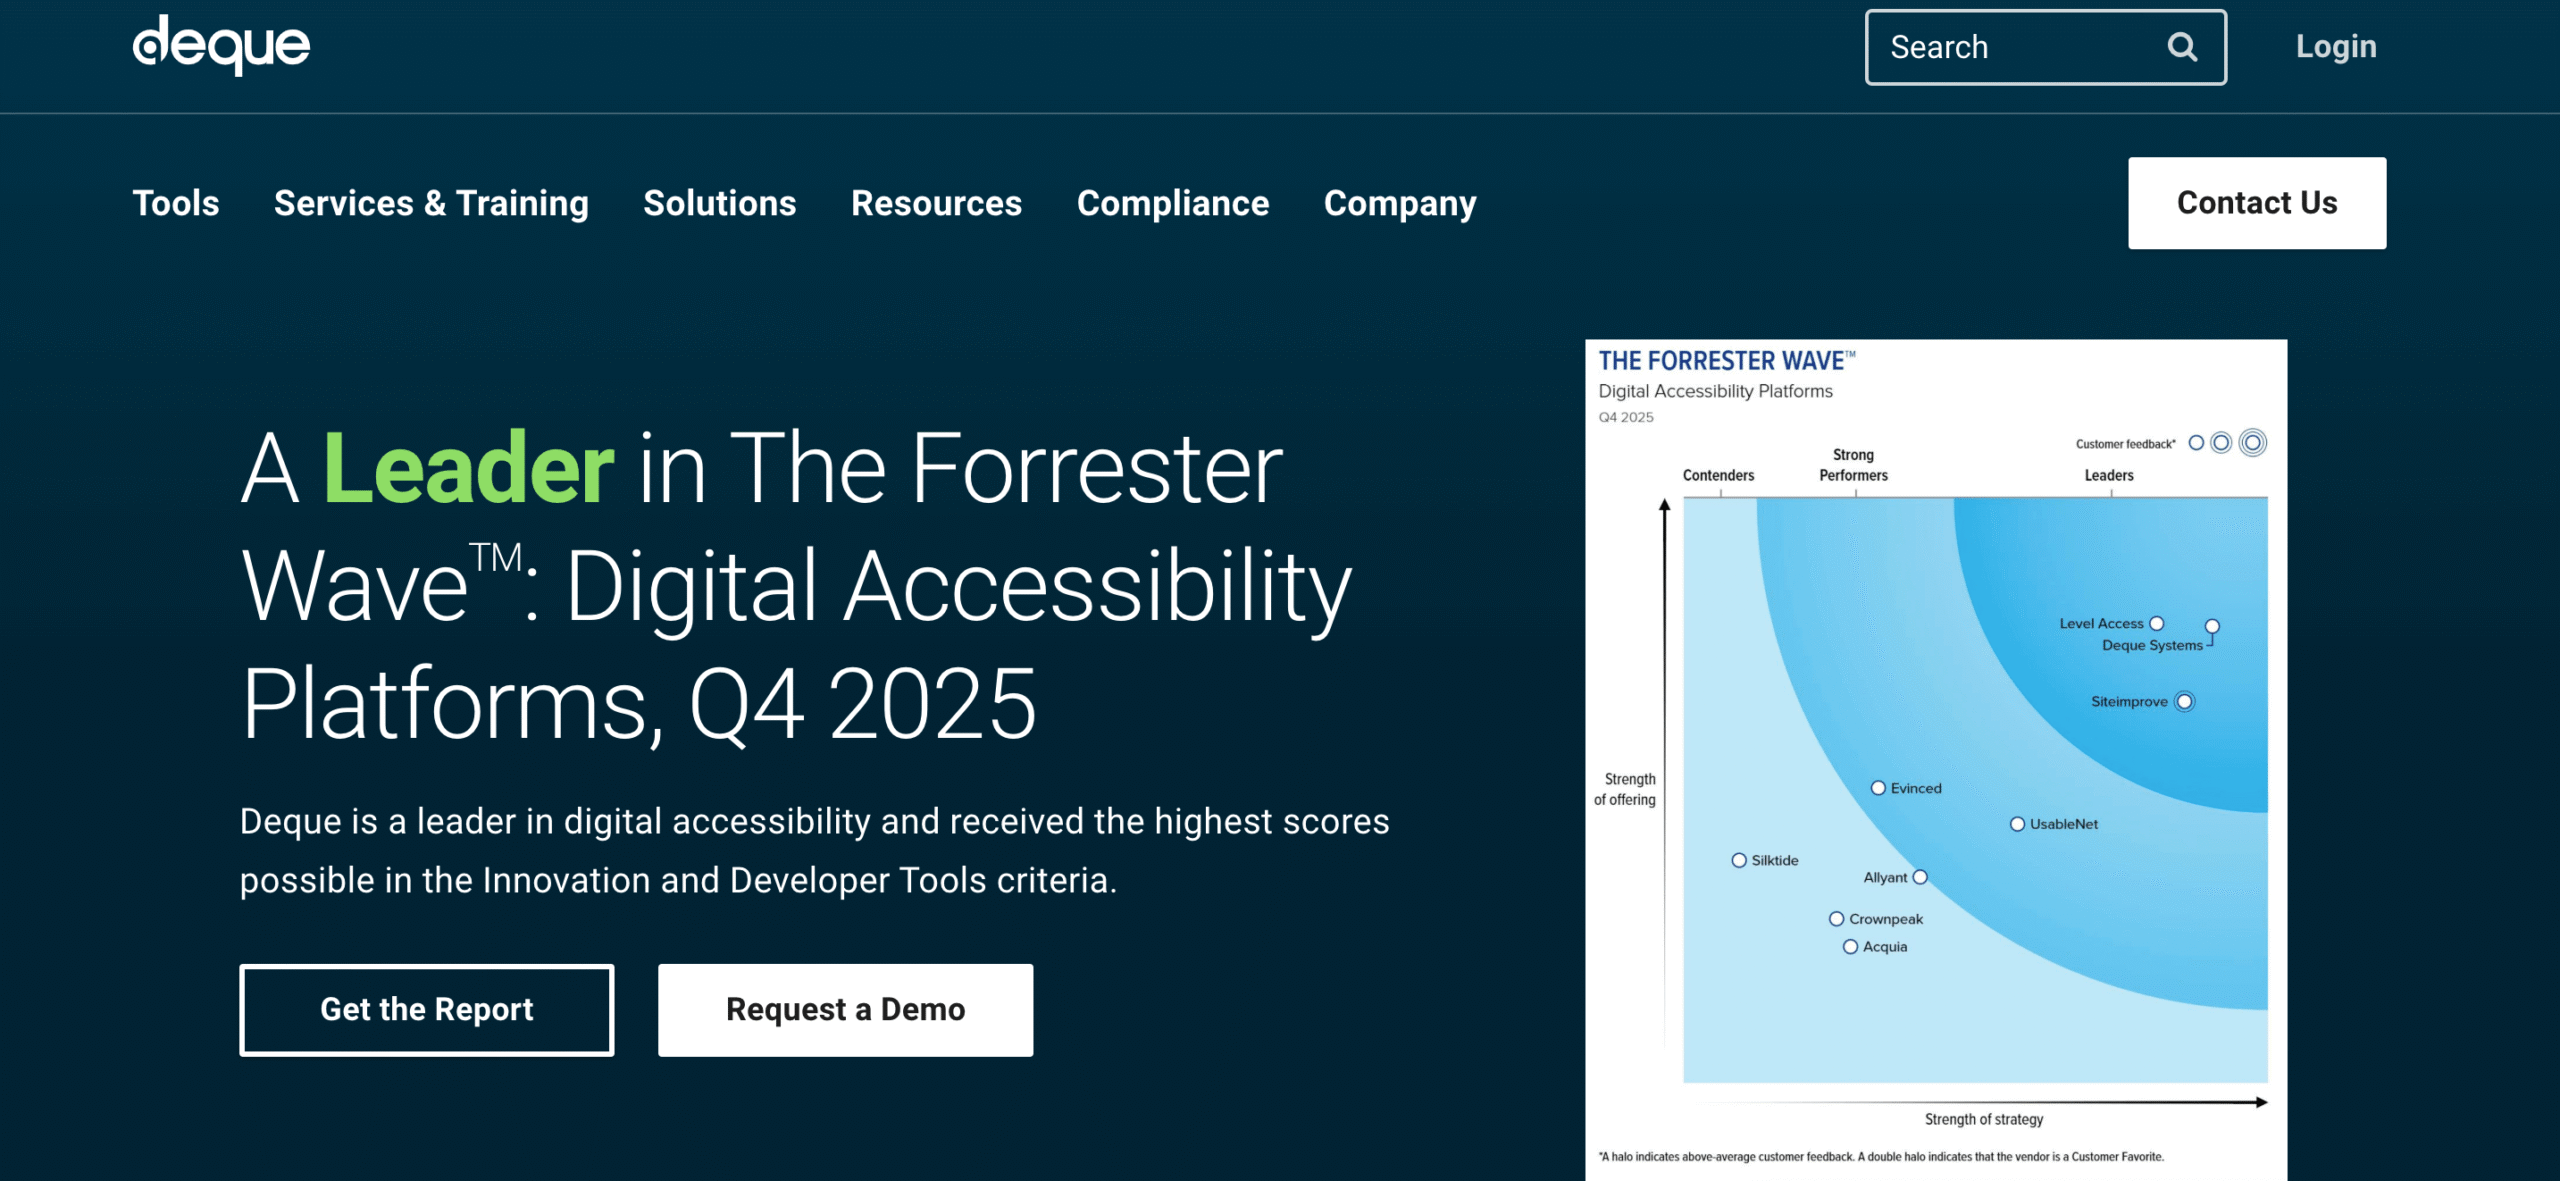
Task: Click the search magnifier icon
Action: coord(2182,47)
